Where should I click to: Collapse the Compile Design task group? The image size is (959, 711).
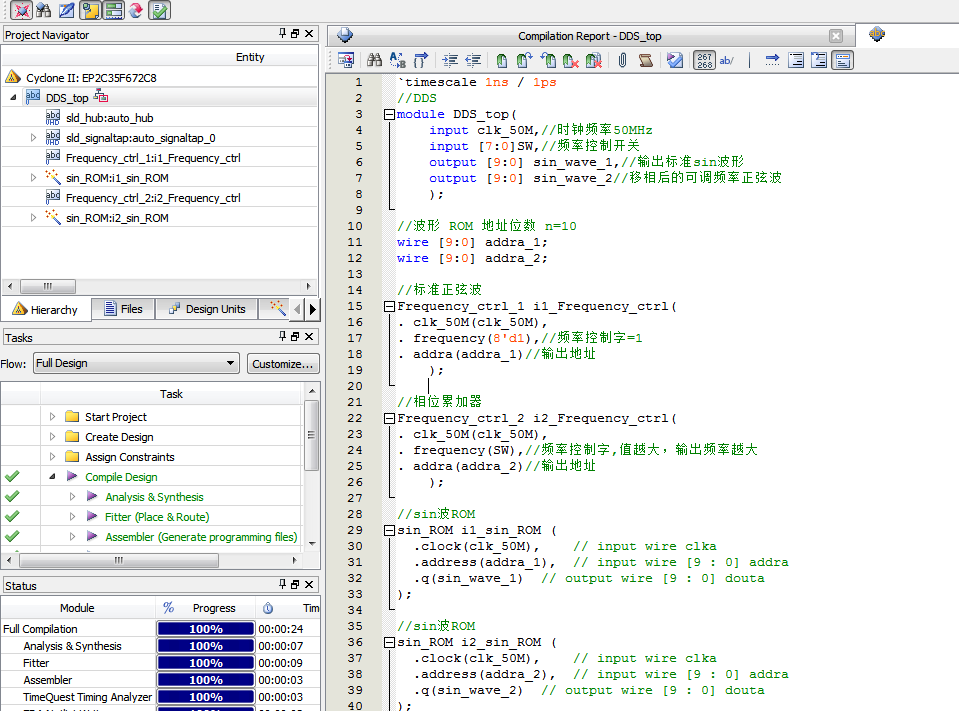coord(52,477)
